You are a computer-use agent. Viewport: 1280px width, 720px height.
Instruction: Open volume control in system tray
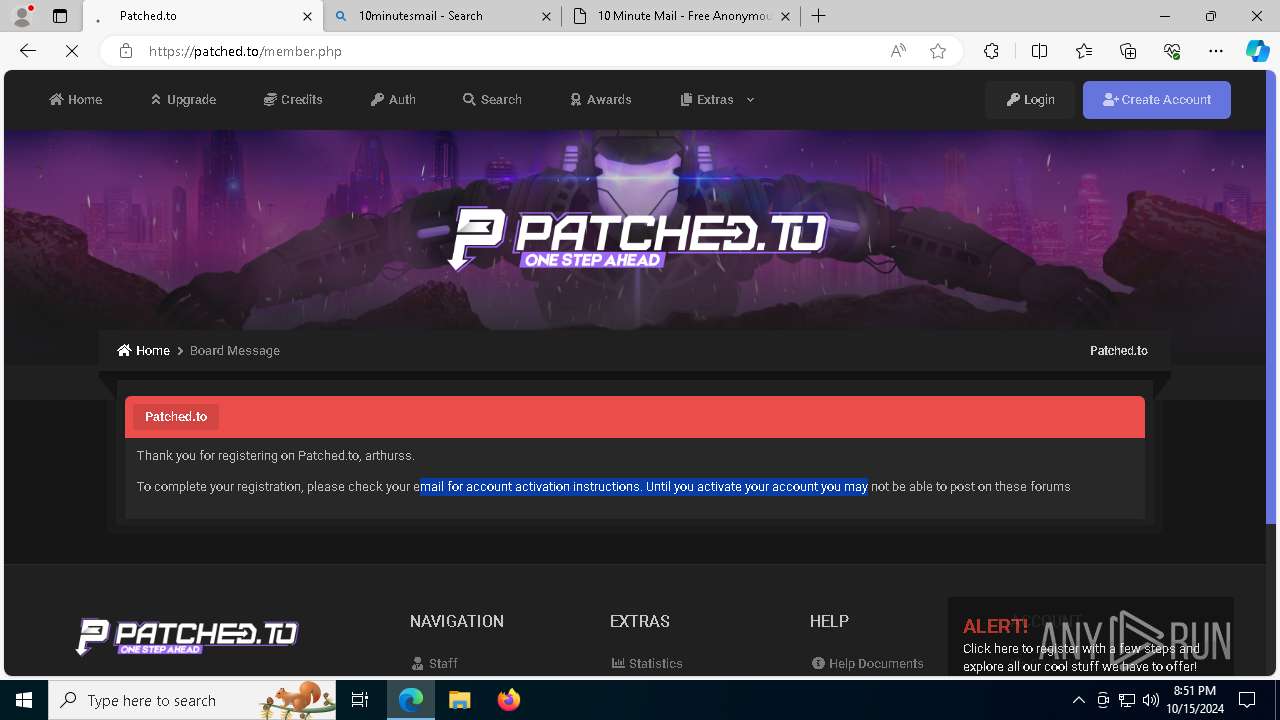click(x=1151, y=700)
